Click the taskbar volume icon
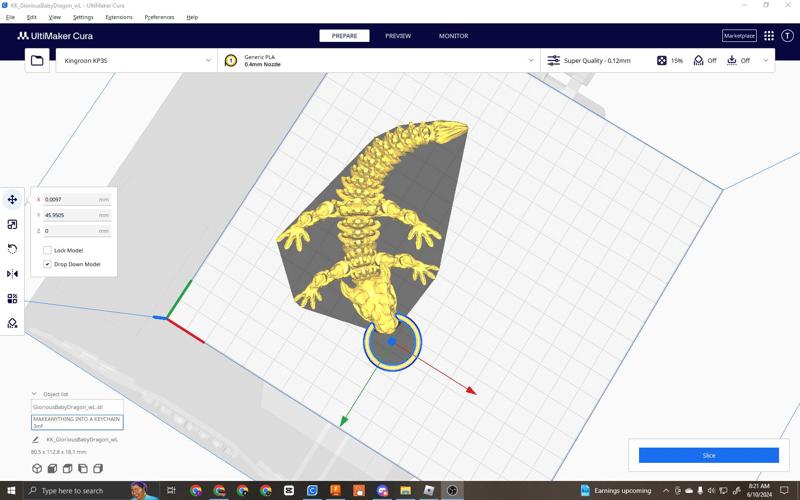 point(711,491)
